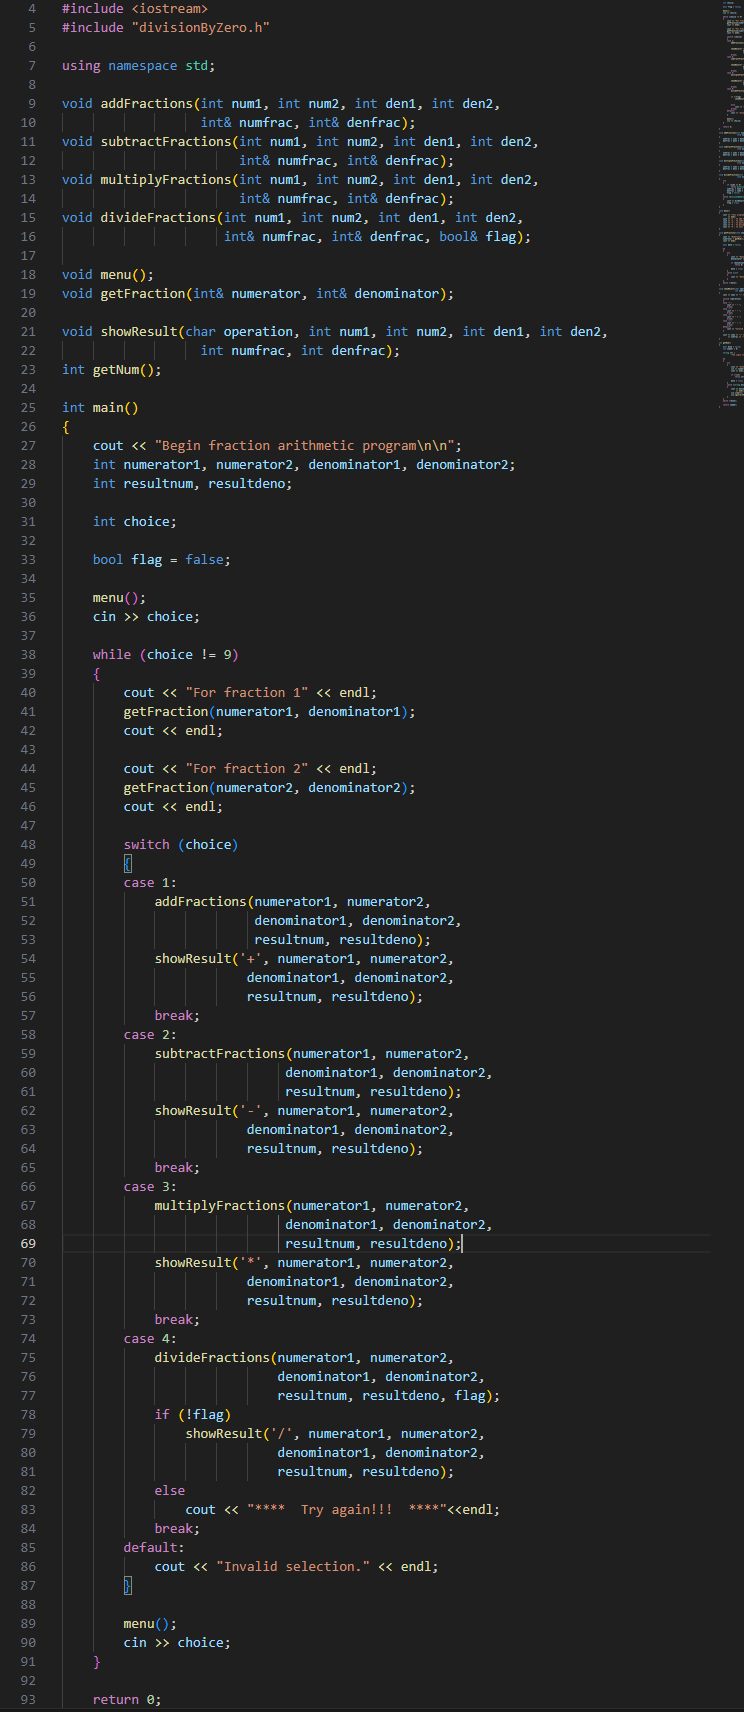Click the "int resultnum, resultdeno;" declaration

(x=193, y=483)
